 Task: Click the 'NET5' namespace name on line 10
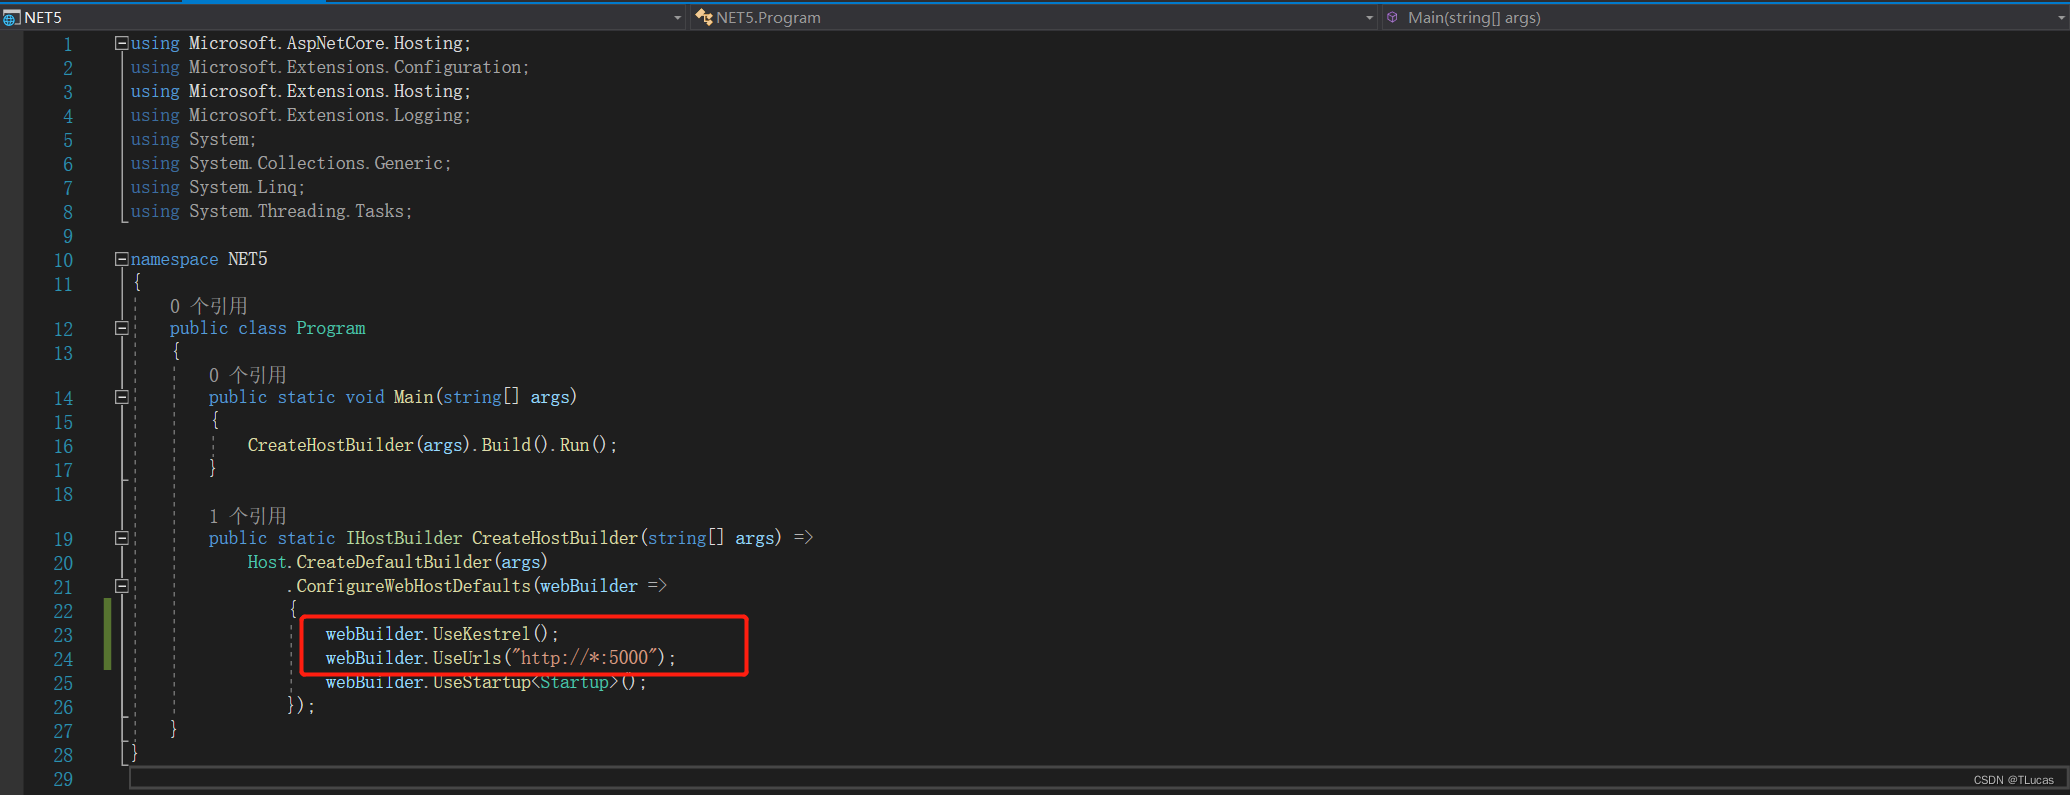click(x=247, y=259)
